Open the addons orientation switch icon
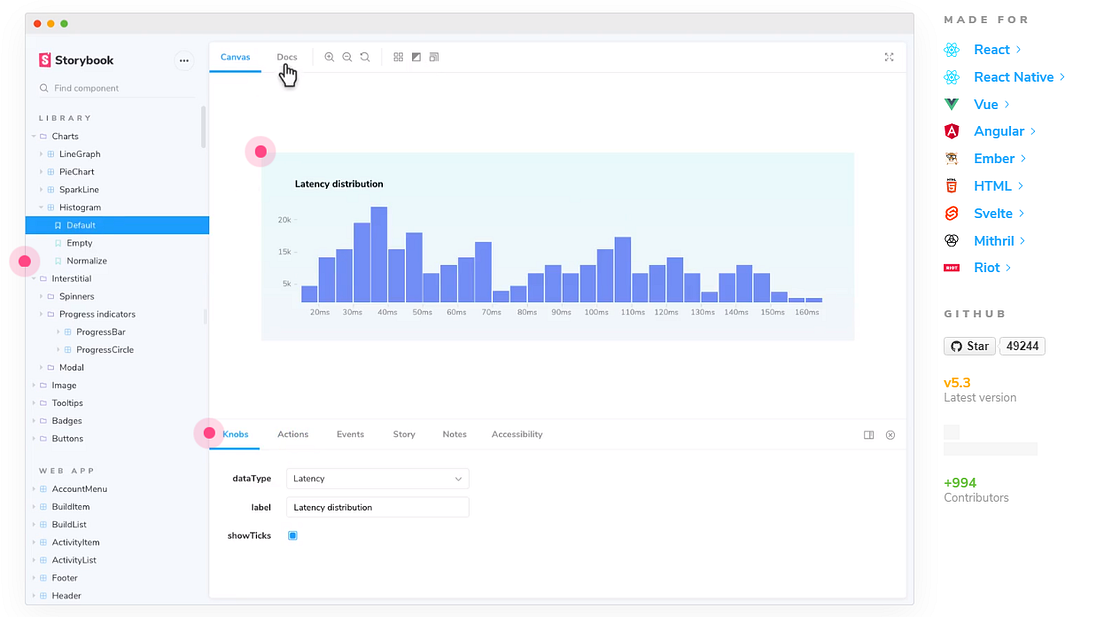Viewport: 1104px width, 617px height. click(869, 435)
